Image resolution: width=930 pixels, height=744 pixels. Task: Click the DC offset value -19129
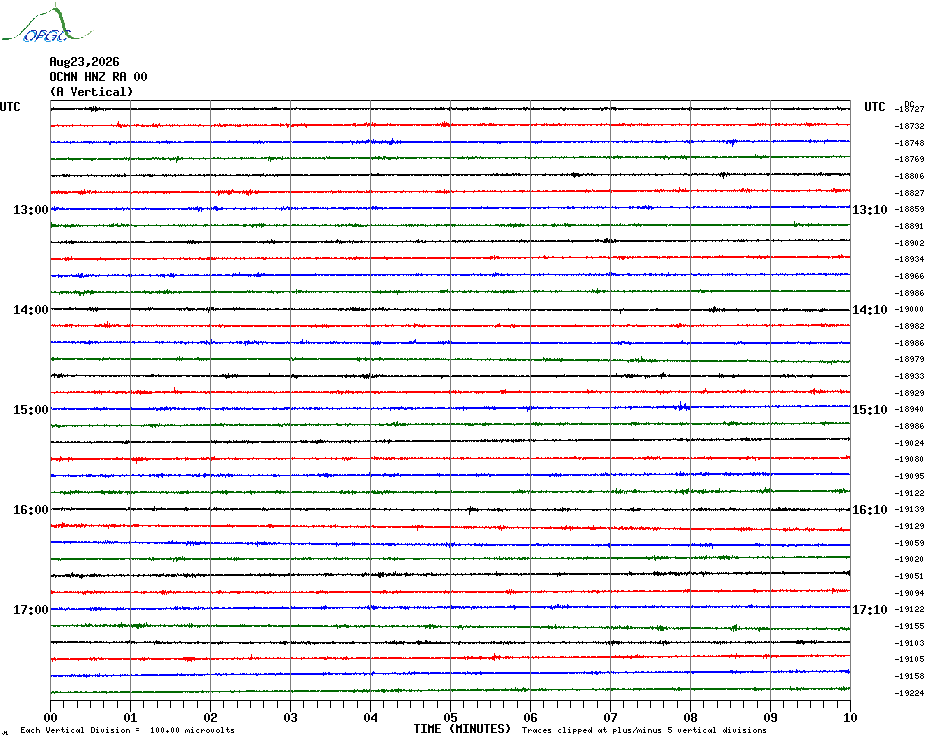(x=909, y=526)
